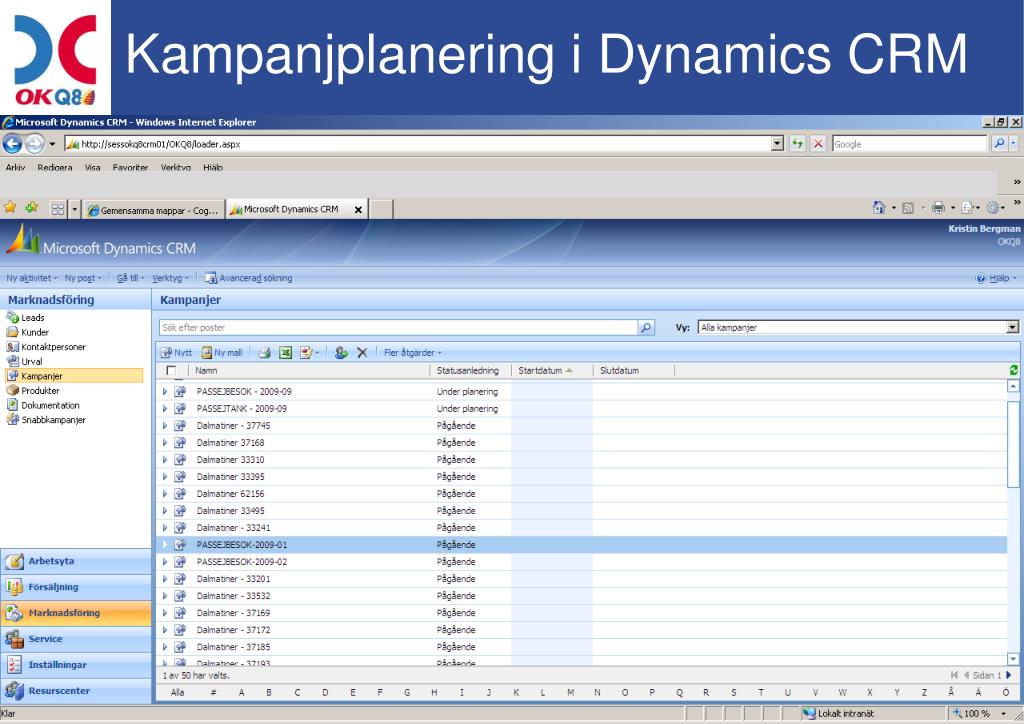This screenshot has width=1024, height=724.
Task: Open the Quick Tabs grid icon
Action: click(x=58, y=209)
